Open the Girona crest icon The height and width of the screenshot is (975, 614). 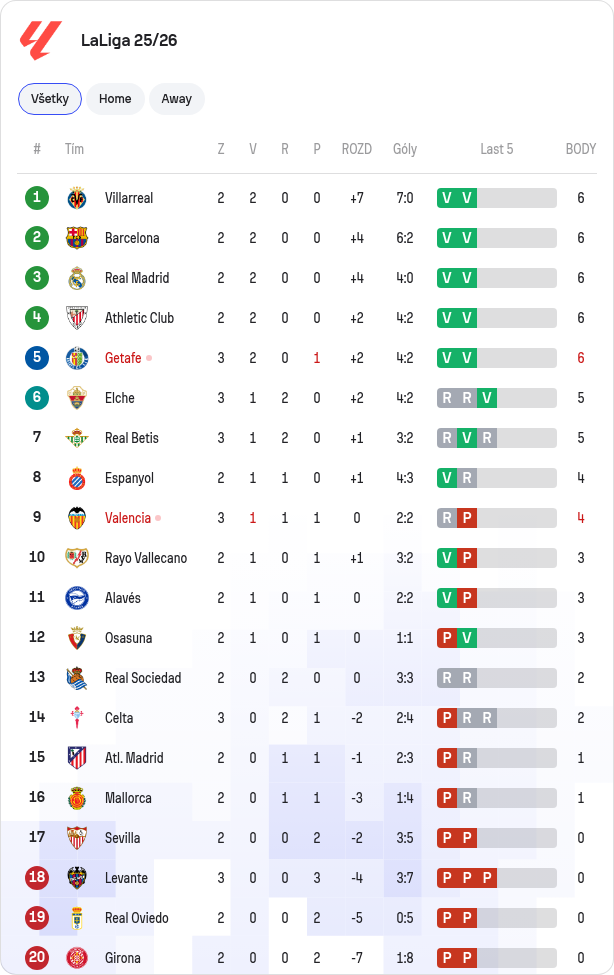(x=77, y=958)
